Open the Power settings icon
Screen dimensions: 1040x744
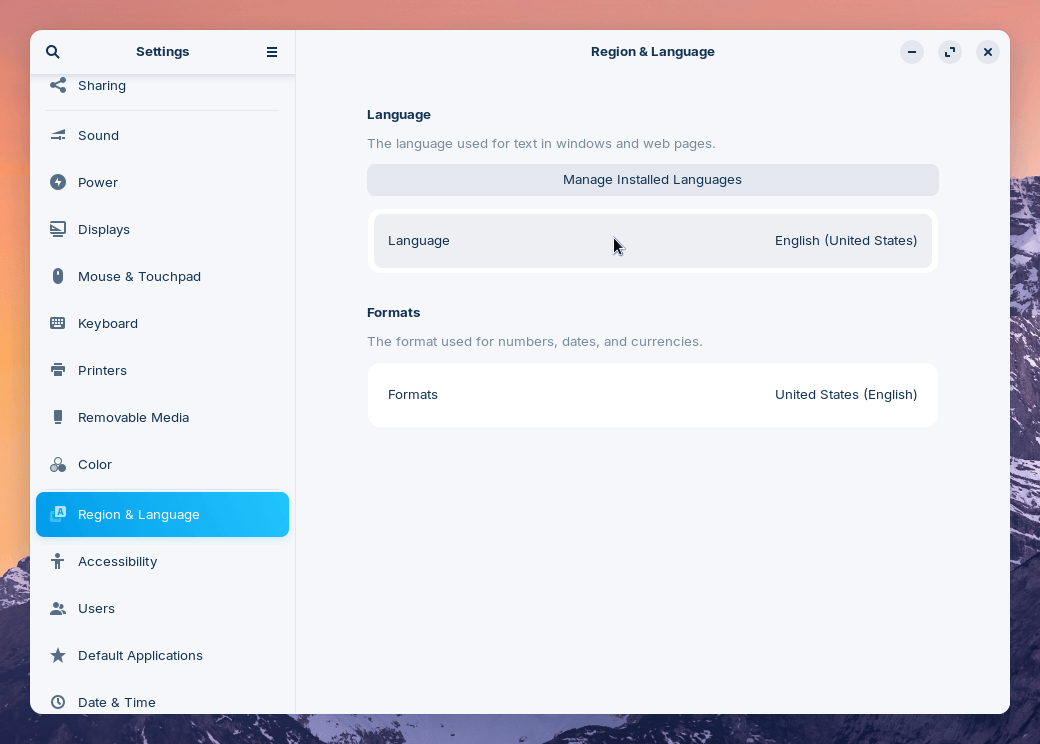coord(57,182)
